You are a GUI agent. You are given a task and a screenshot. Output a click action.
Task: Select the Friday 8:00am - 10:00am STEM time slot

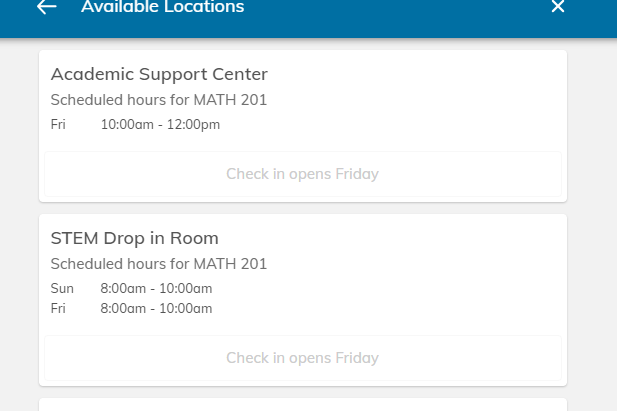tap(156, 309)
